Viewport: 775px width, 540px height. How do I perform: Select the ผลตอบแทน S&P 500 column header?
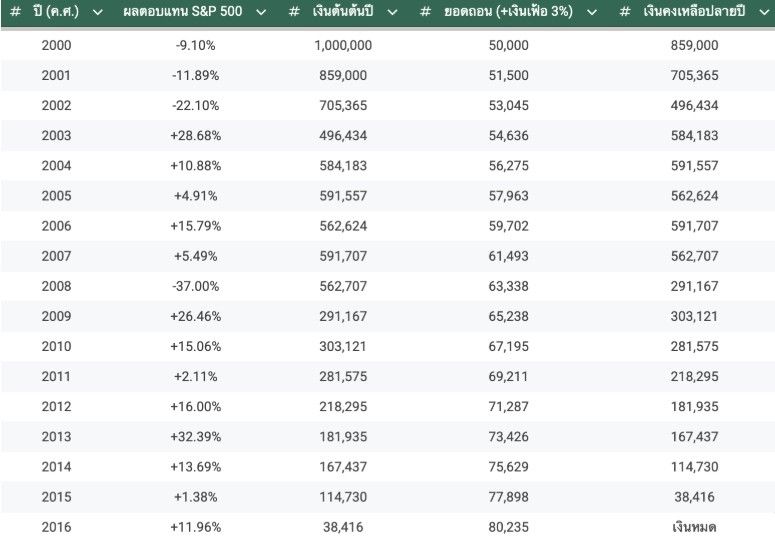pos(183,12)
